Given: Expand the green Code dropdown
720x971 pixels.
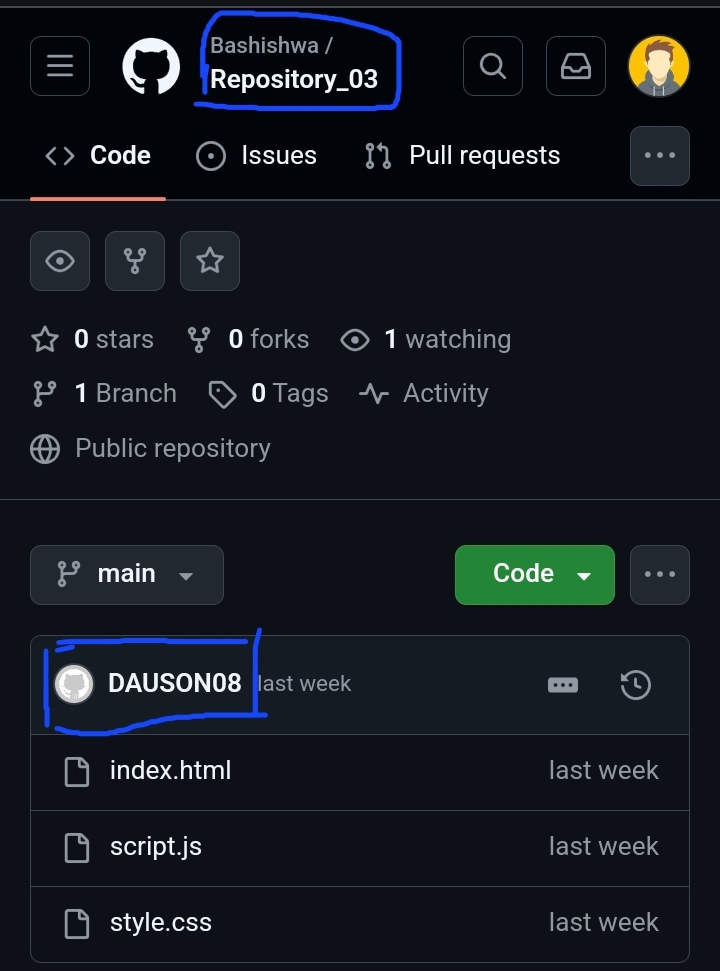Looking at the screenshot, I should tap(534, 574).
